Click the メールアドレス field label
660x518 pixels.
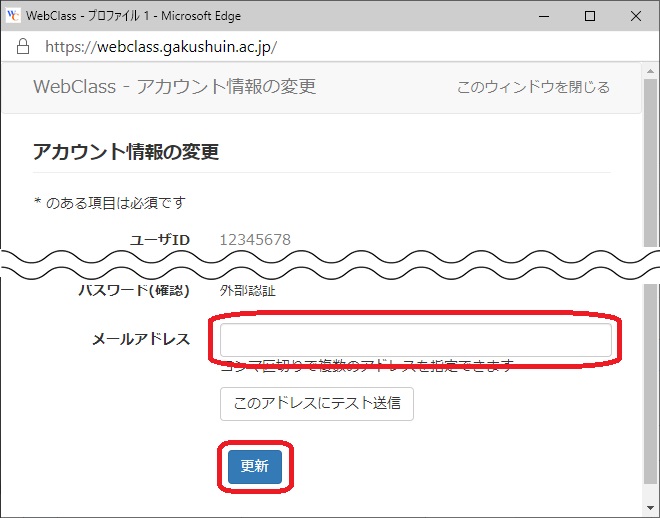[x=140, y=340]
